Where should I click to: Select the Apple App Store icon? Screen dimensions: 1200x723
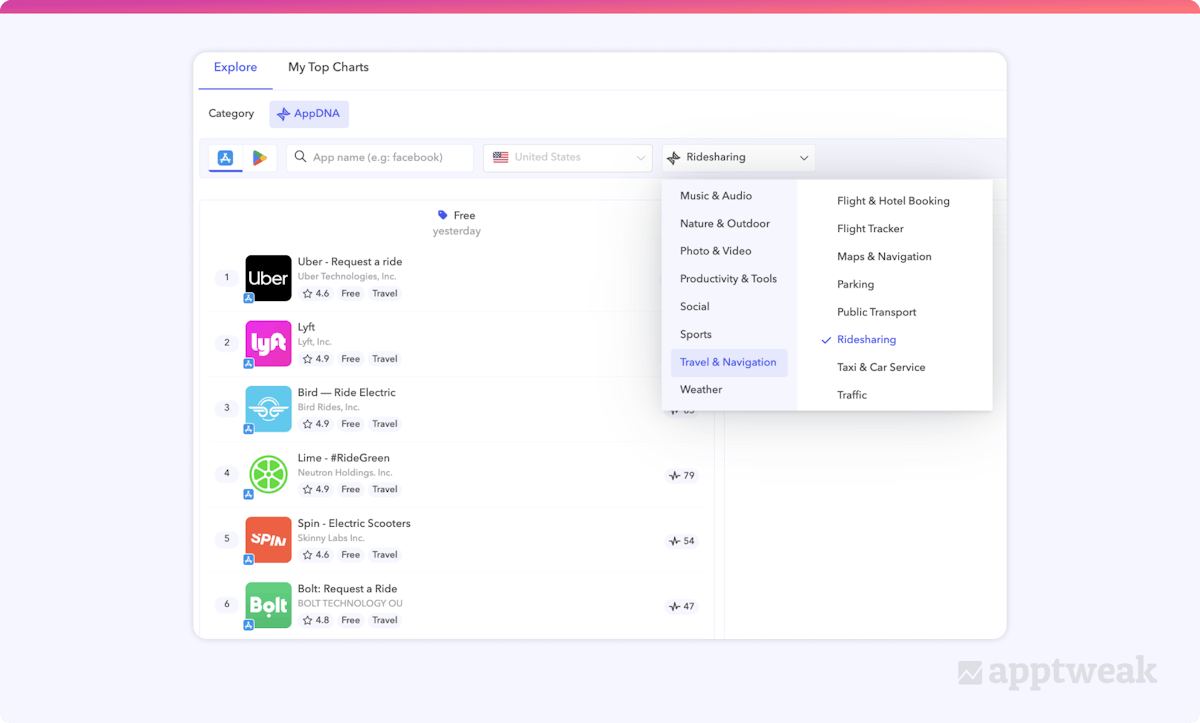pyautogui.click(x=225, y=157)
